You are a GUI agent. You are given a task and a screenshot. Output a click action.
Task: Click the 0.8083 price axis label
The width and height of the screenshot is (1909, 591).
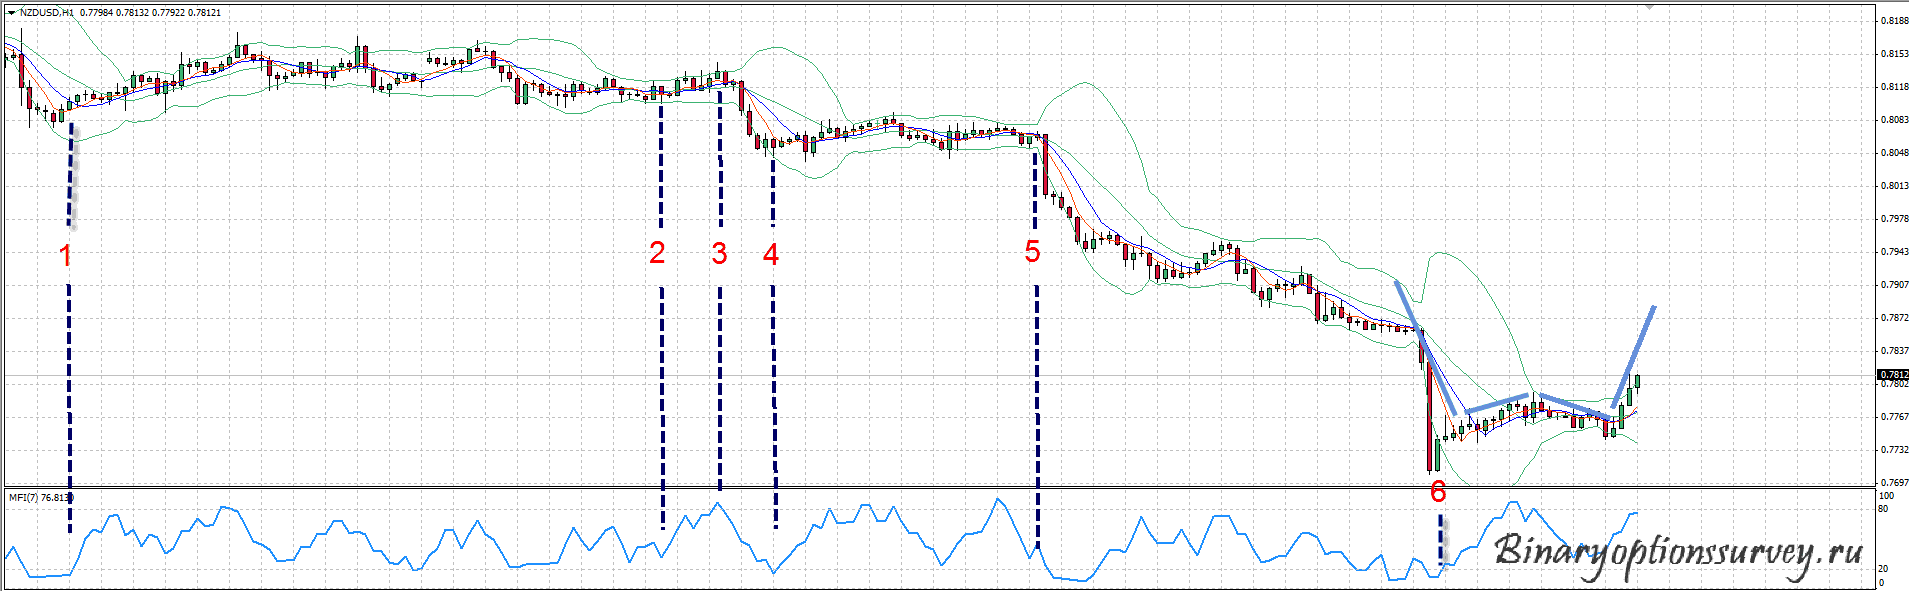click(x=1894, y=120)
